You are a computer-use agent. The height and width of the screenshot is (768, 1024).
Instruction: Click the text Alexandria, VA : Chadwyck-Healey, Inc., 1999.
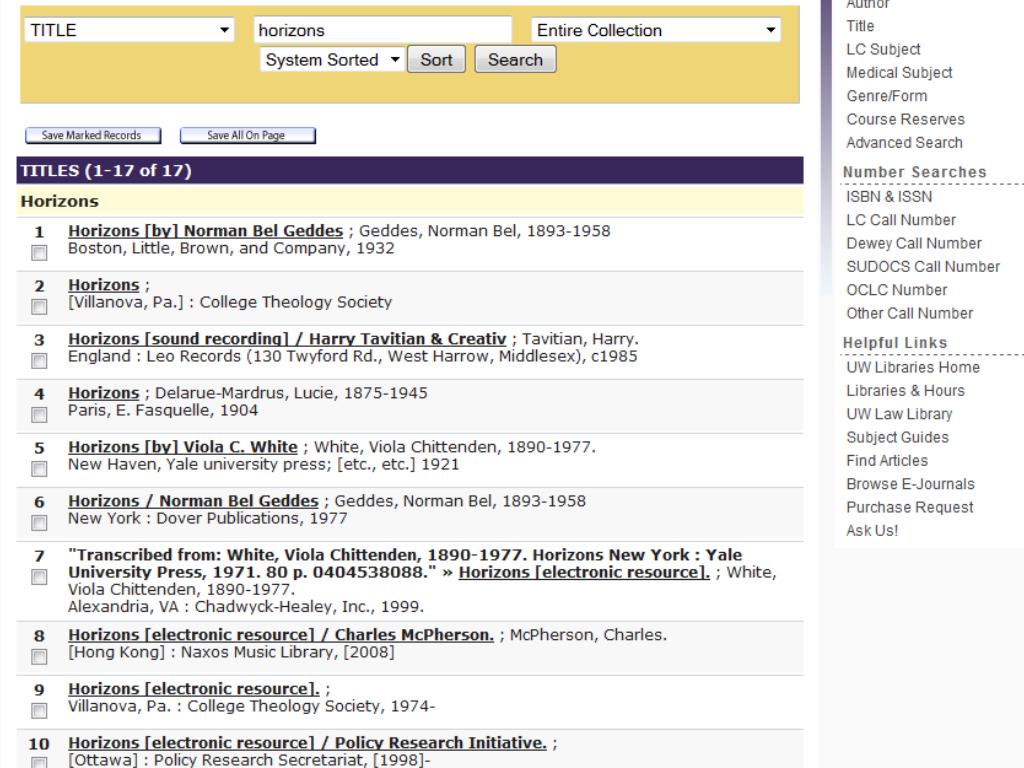tap(246, 607)
